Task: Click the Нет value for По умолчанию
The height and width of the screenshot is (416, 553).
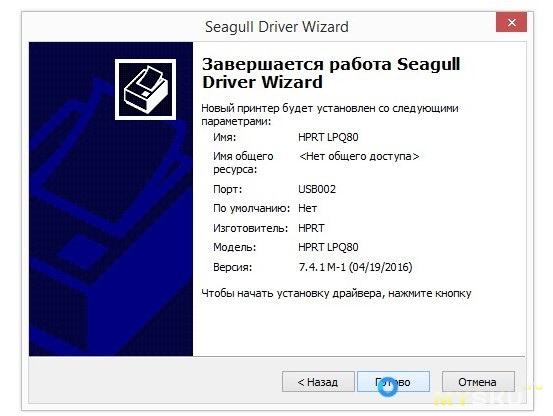Action: tap(307, 208)
